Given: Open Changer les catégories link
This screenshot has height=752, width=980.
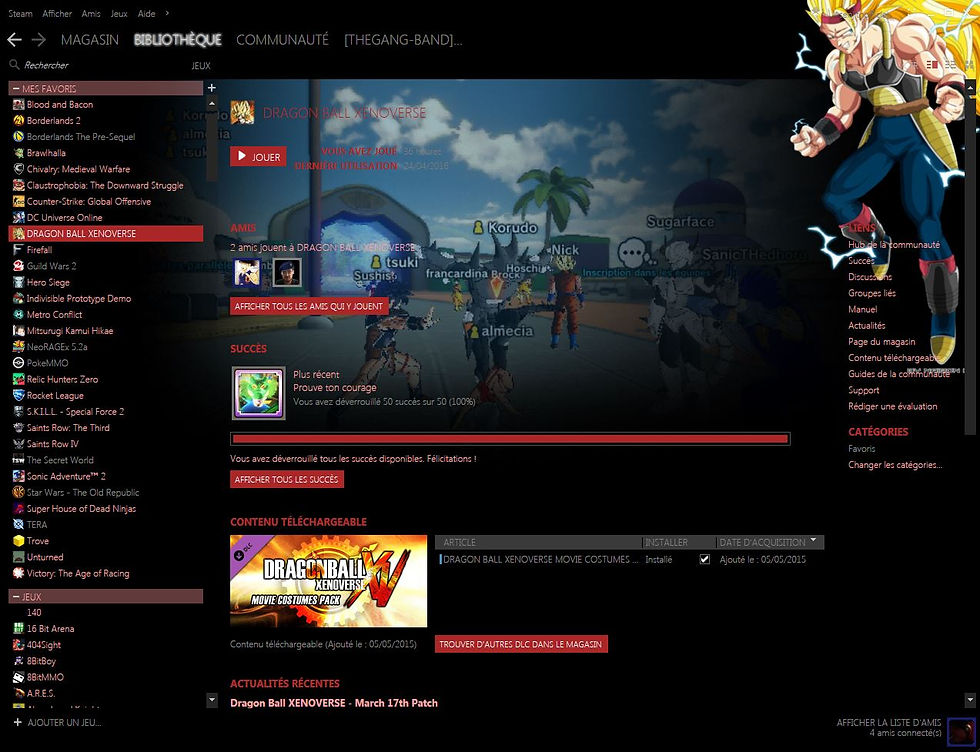Looking at the screenshot, I should [x=895, y=464].
